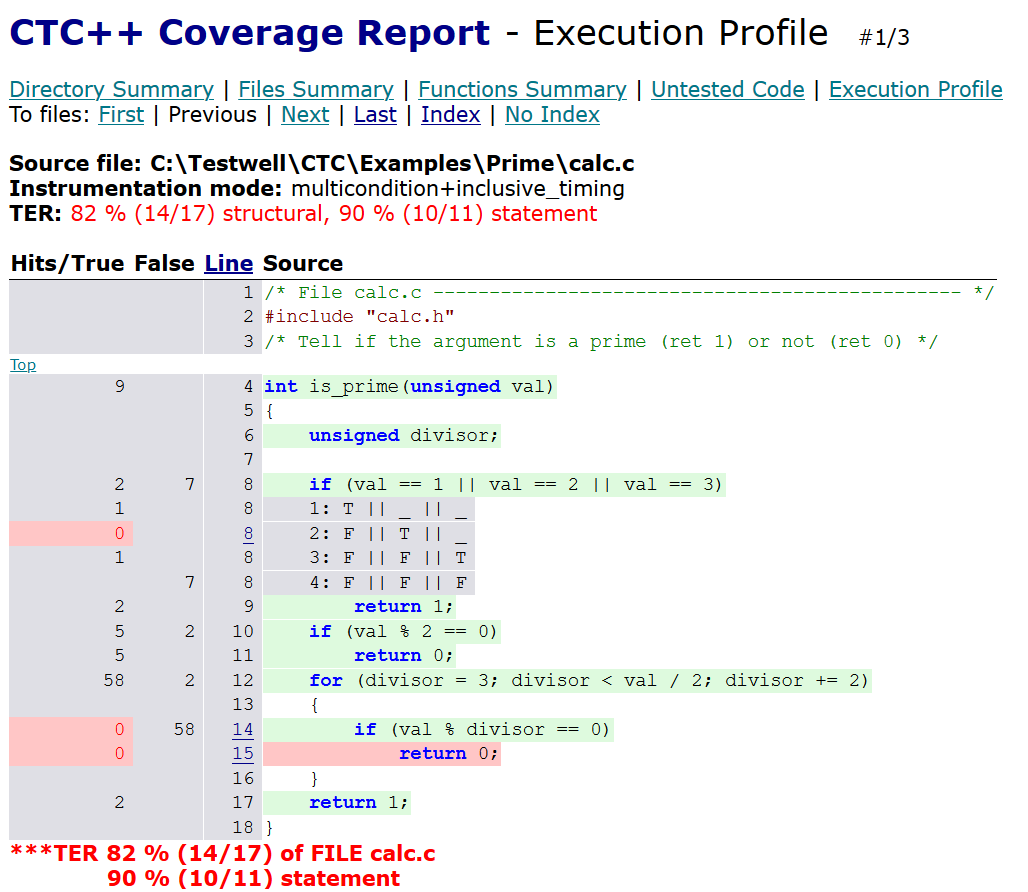The height and width of the screenshot is (892, 1028).
Task: Click the 'F || T || _' condition row
Action: coord(389,534)
